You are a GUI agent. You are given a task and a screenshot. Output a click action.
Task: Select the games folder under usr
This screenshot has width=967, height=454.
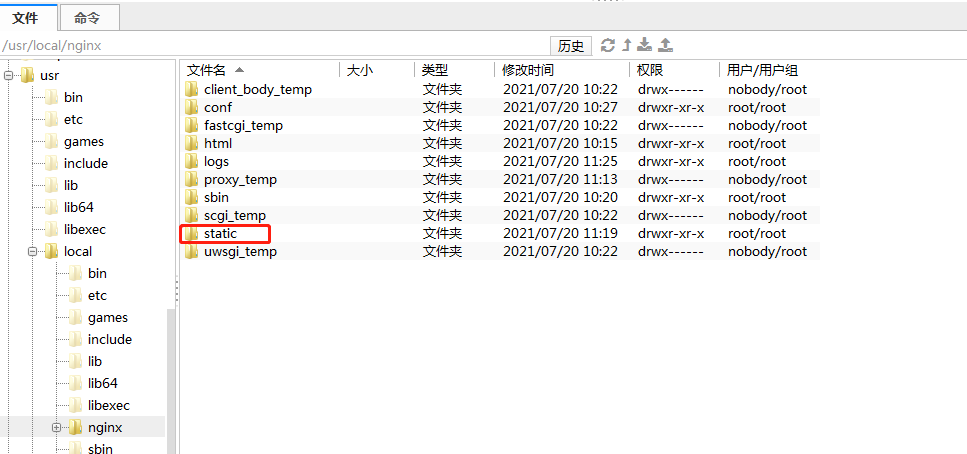click(84, 142)
